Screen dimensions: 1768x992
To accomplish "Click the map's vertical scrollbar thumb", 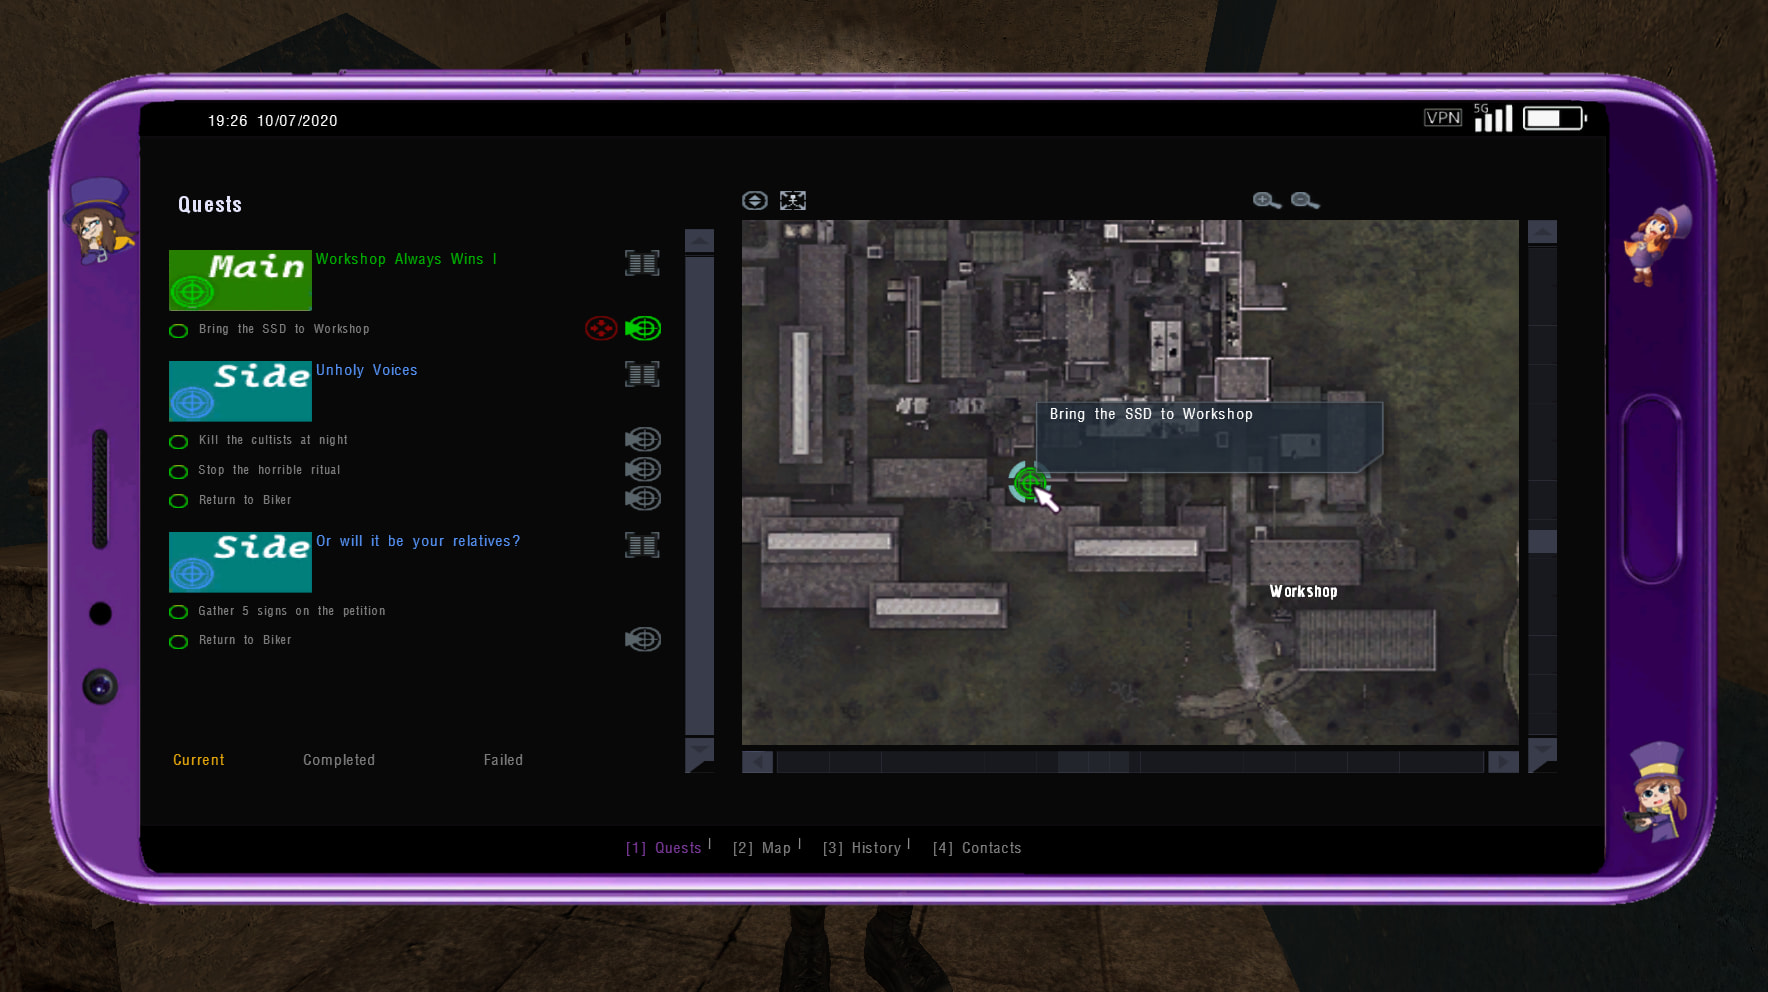I will [1542, 541].
